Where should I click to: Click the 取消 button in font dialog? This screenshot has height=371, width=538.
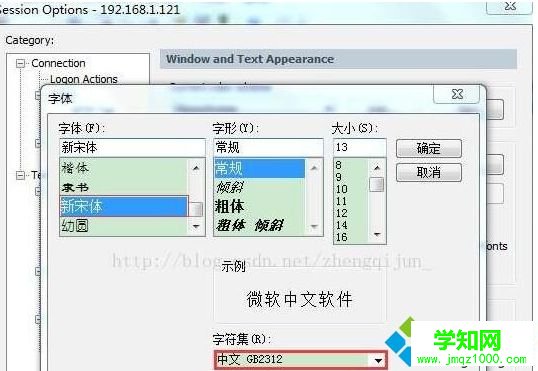pos(429,172)
